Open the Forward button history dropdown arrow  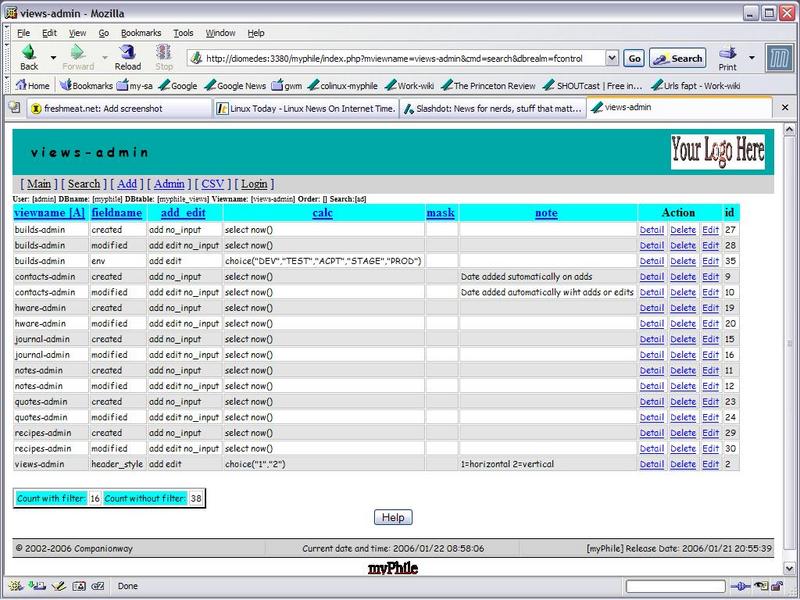pyautogui.click(x=105, y=57)
